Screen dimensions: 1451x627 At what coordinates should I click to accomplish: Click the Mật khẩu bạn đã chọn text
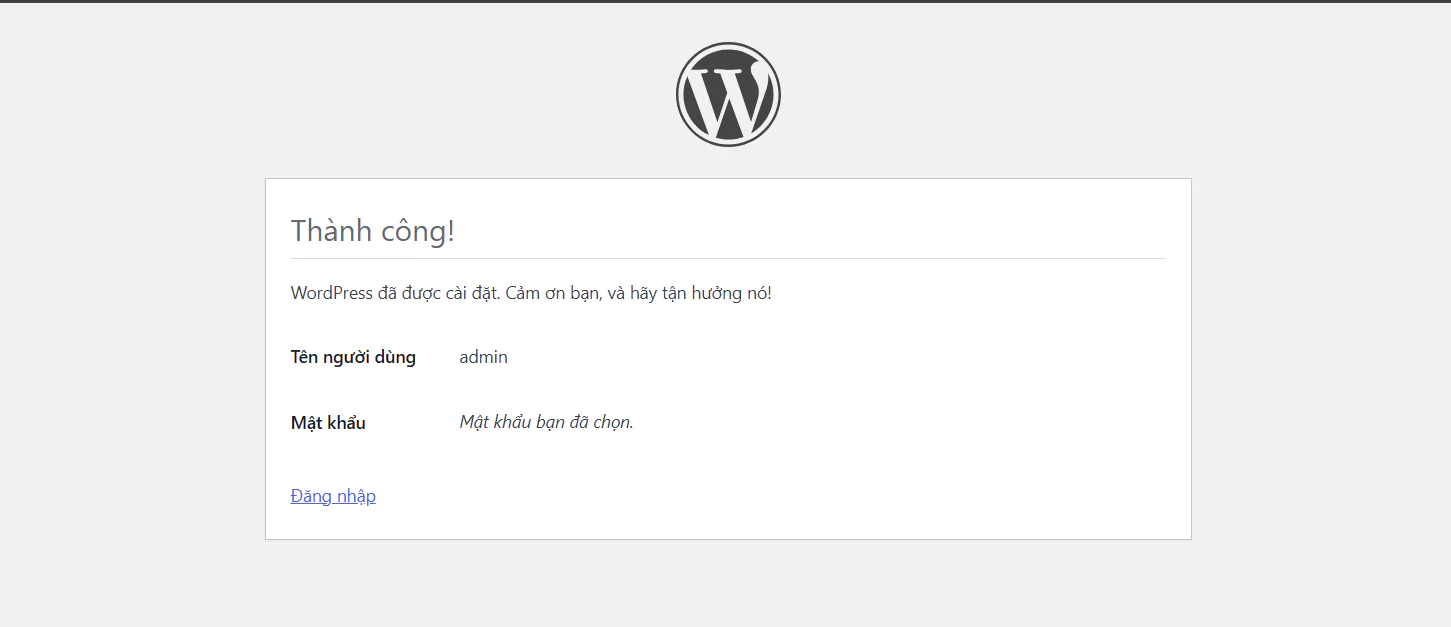click(x=547, y=422)
